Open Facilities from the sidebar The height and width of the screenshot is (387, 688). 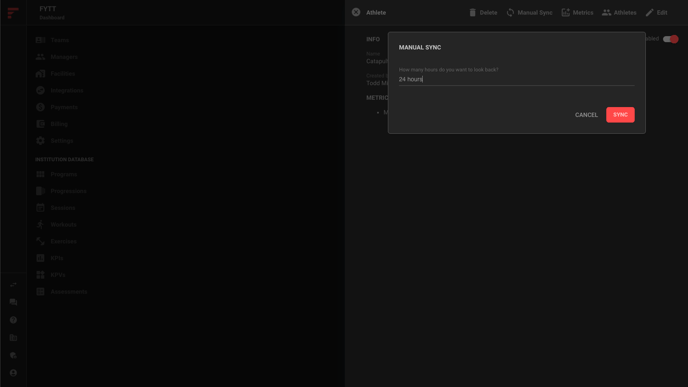pos(55,74)
